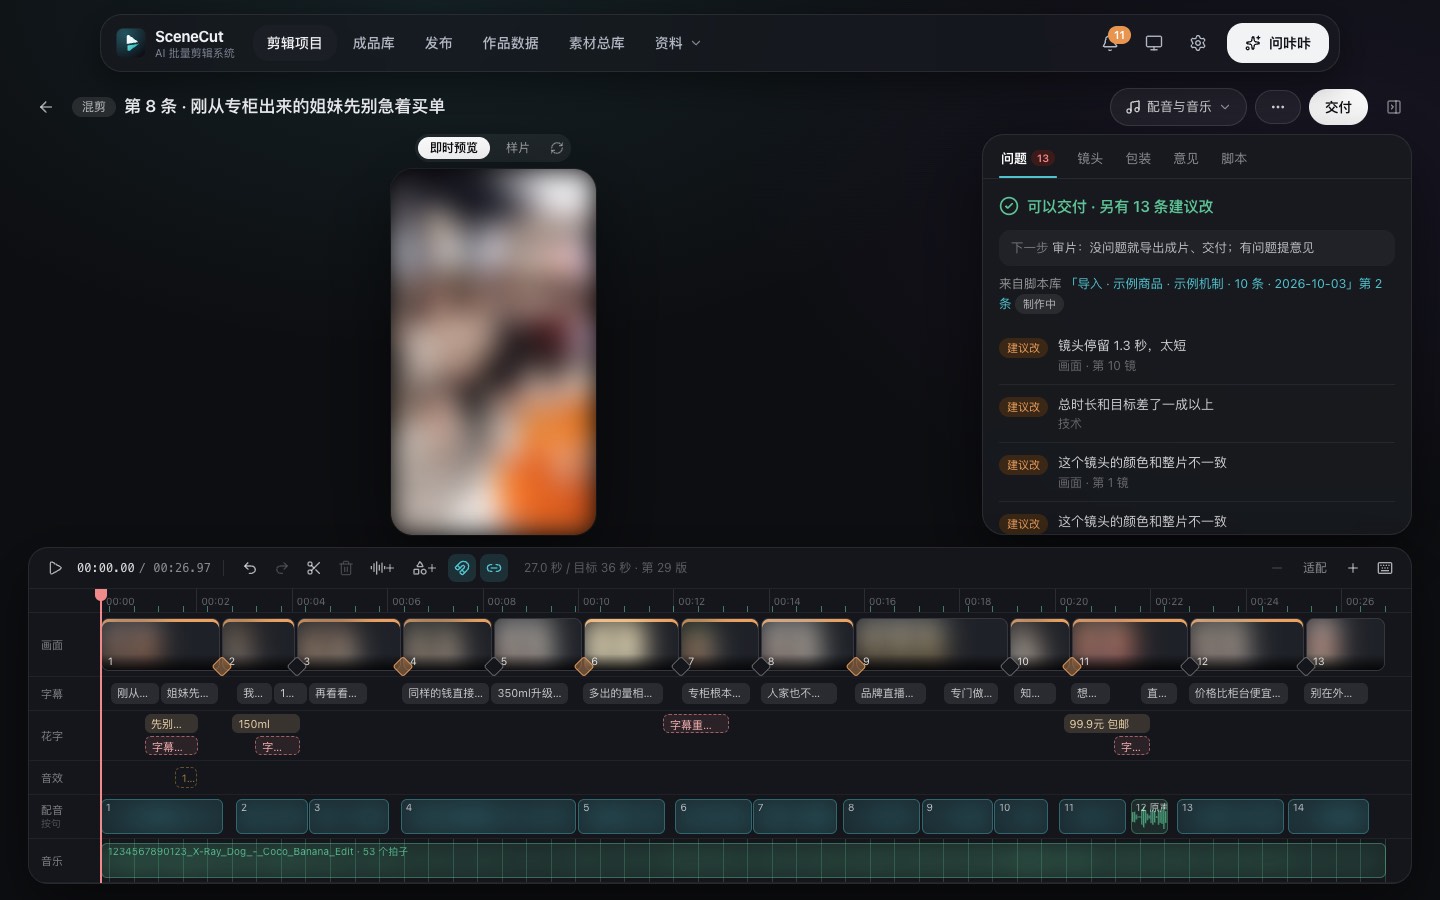Select the 99.9元 包邮 text overlay clip
The width and height of the screenshot is (1440, 900).
pos(1106,724)
